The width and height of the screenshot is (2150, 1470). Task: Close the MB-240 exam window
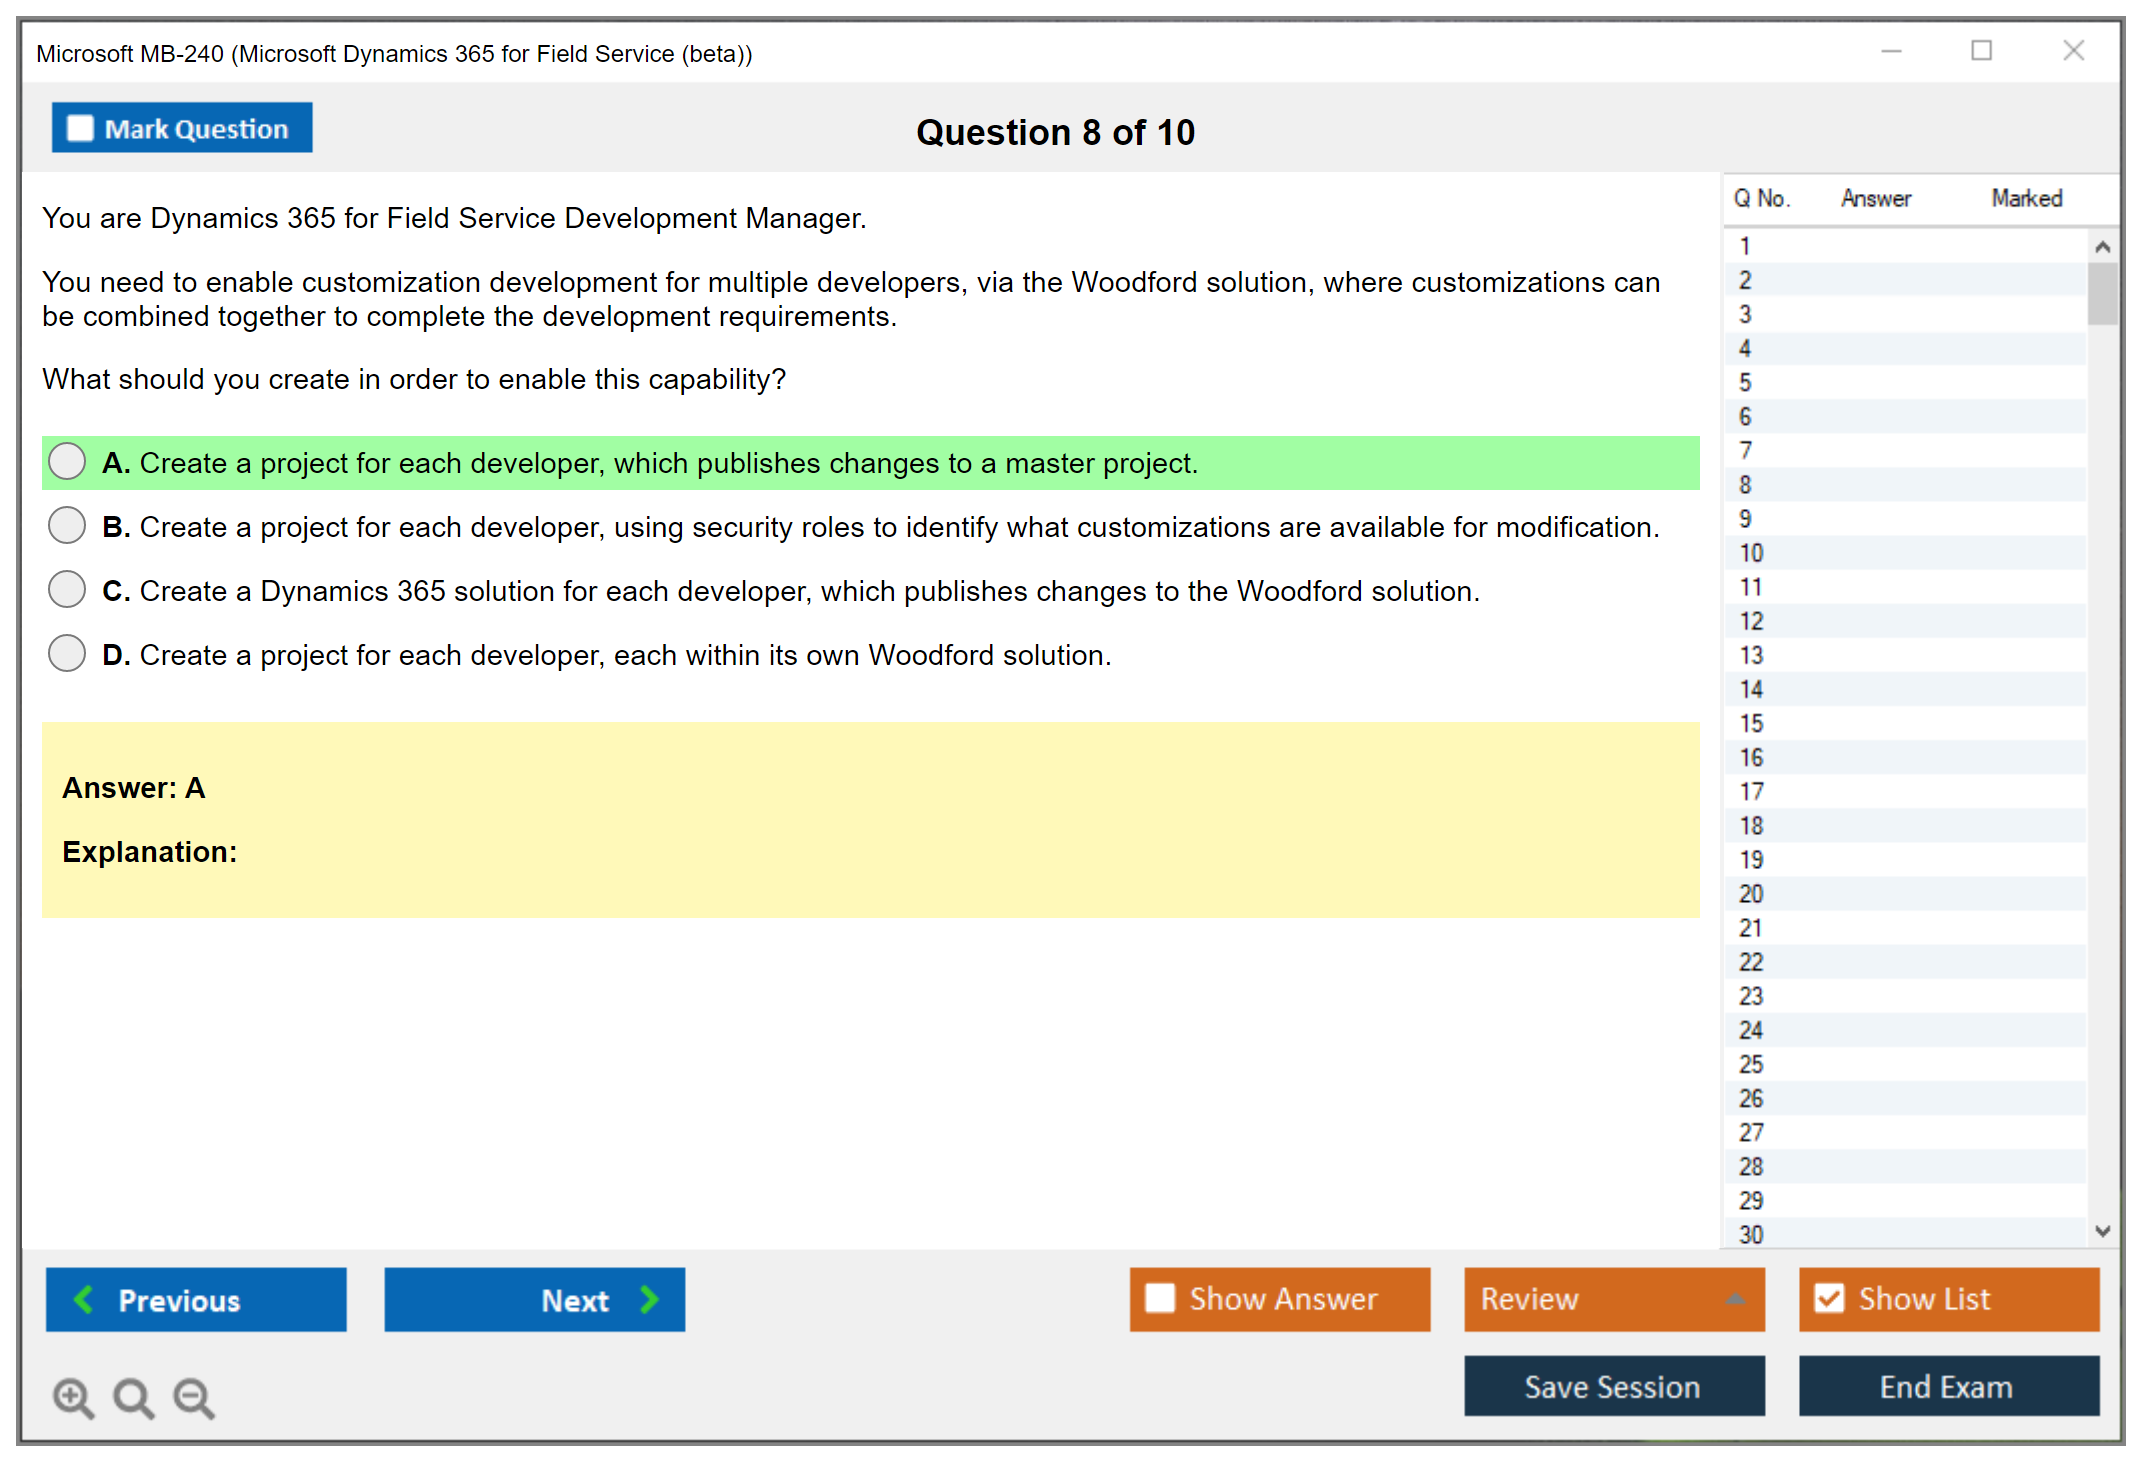(x=2073, y=51)
